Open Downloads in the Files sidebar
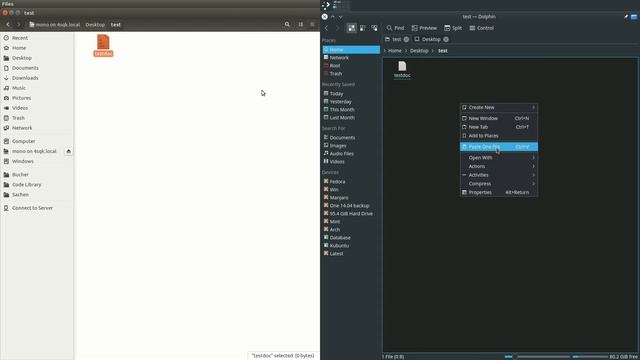This screenshot has width=640, height=360. [x=25, y=78]
